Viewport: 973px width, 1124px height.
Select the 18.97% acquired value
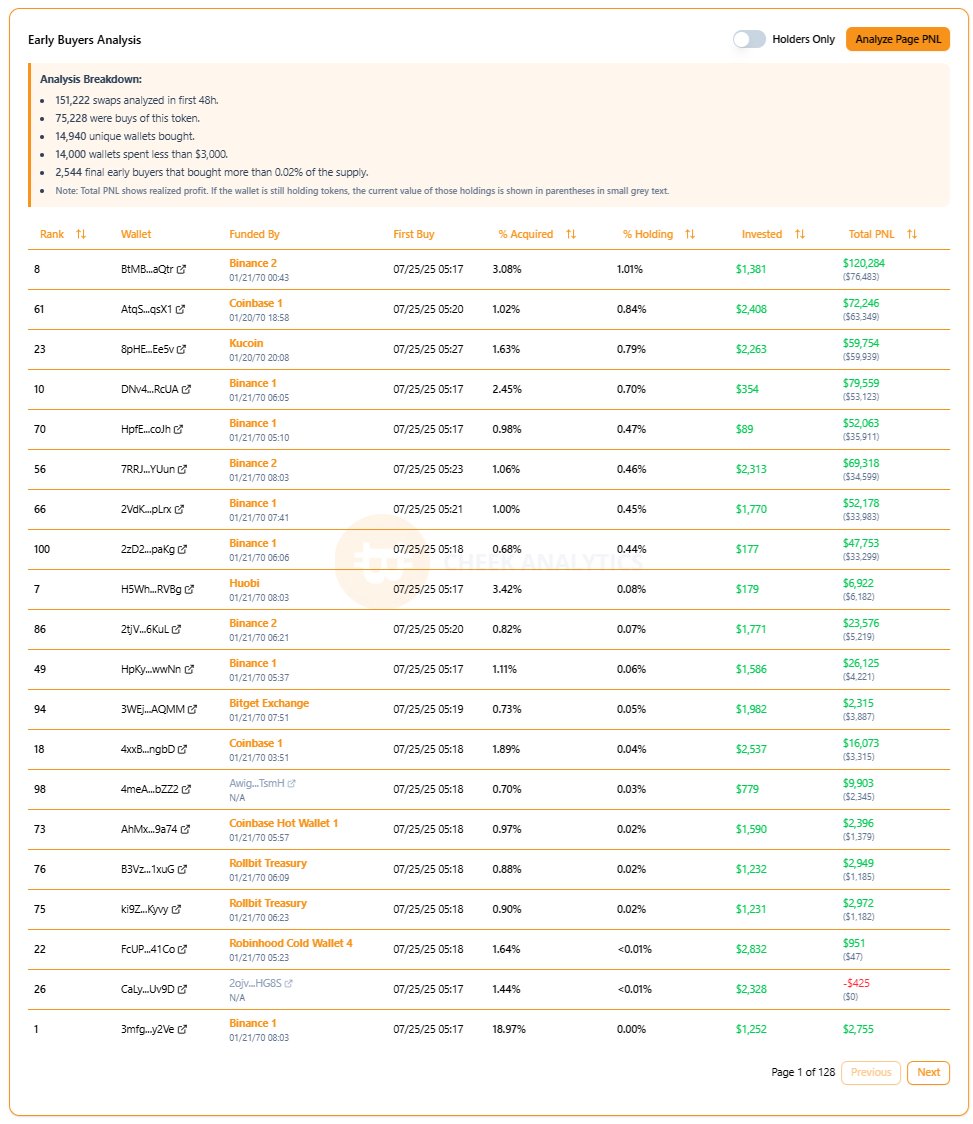tap(508, 1029)
